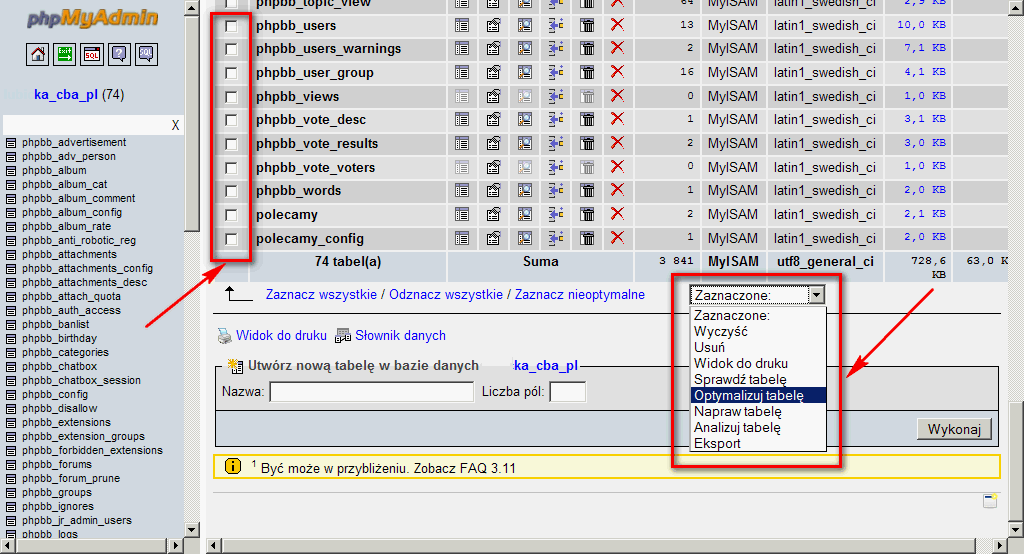The image size is (1024, 554).
Task: Select the phpbb_vote_voters checkbox
Action: pyautogui.click(x=231, y=168)
